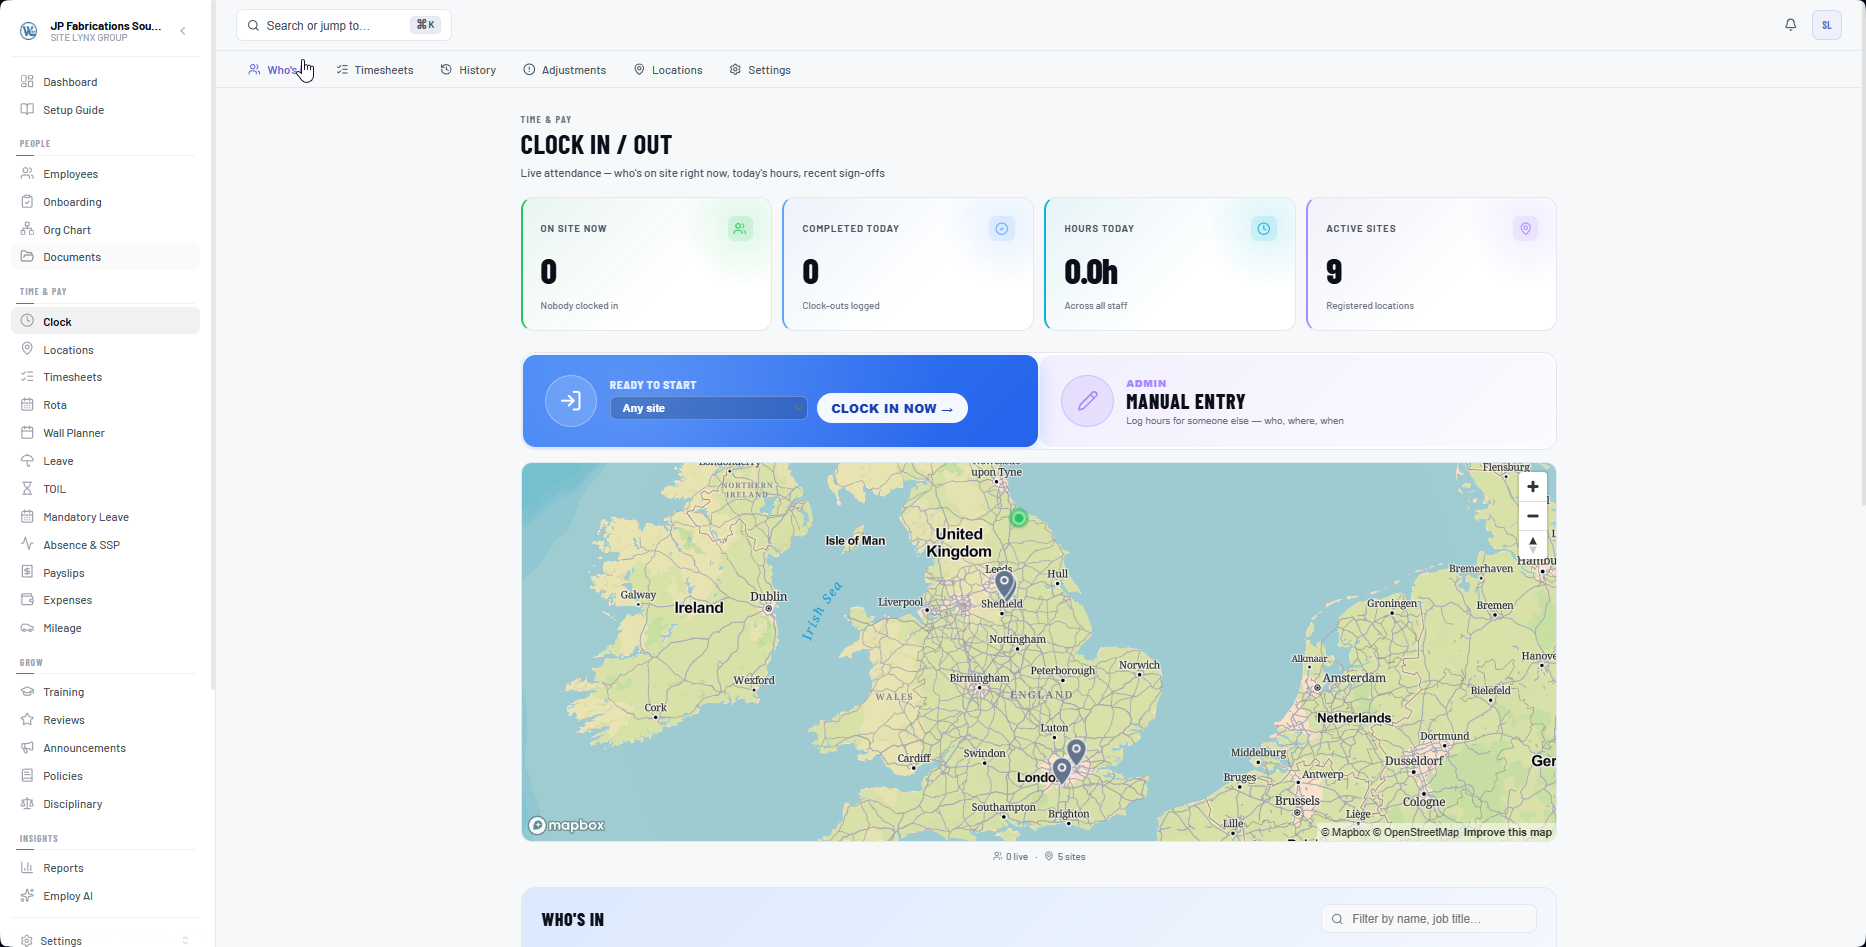This screenshot has height=947, width=1866.
Task: Open the Any site dropdown
Action: pyautogui.click(x=708, y=408)
